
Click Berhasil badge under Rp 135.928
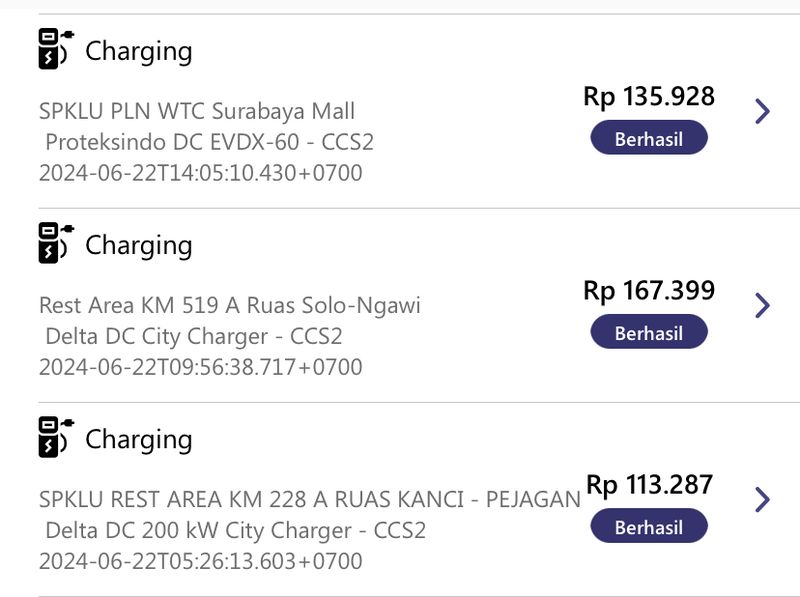[x=649, y=137]
